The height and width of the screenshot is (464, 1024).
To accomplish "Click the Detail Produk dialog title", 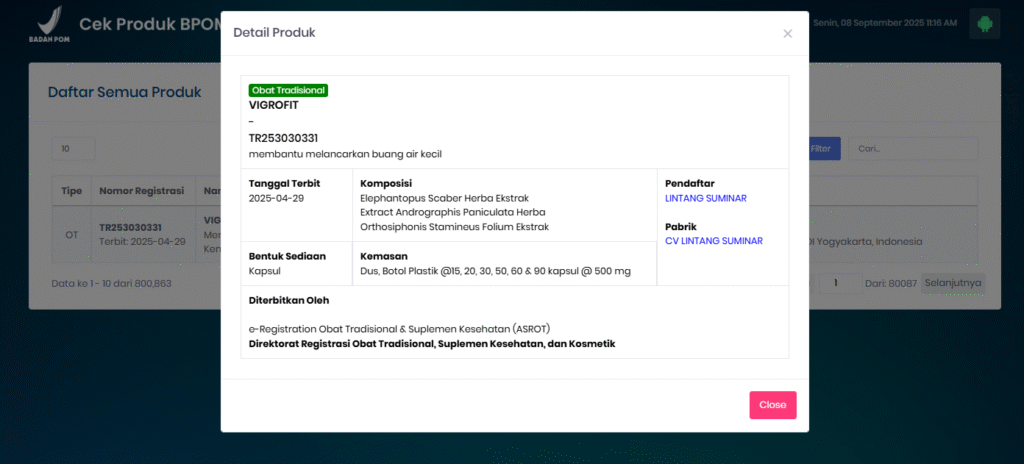I will pyautogui.click(x=274, y=33).
